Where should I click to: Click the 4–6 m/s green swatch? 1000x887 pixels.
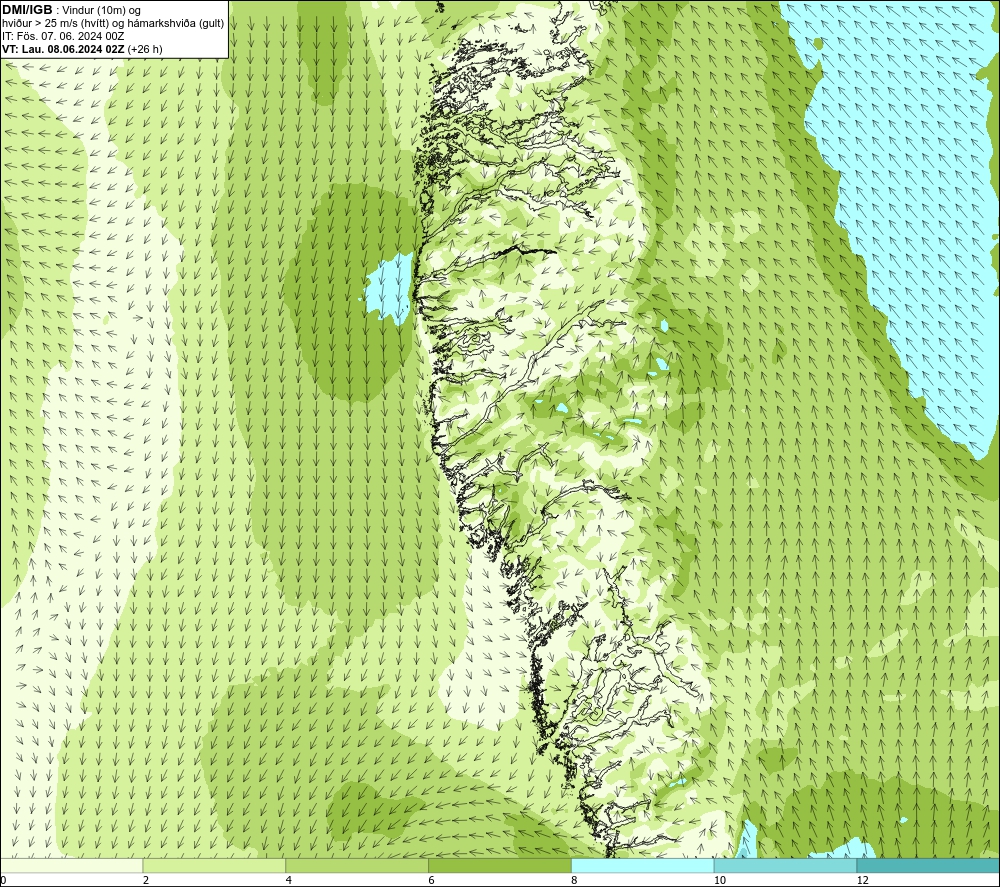point(357,865)
